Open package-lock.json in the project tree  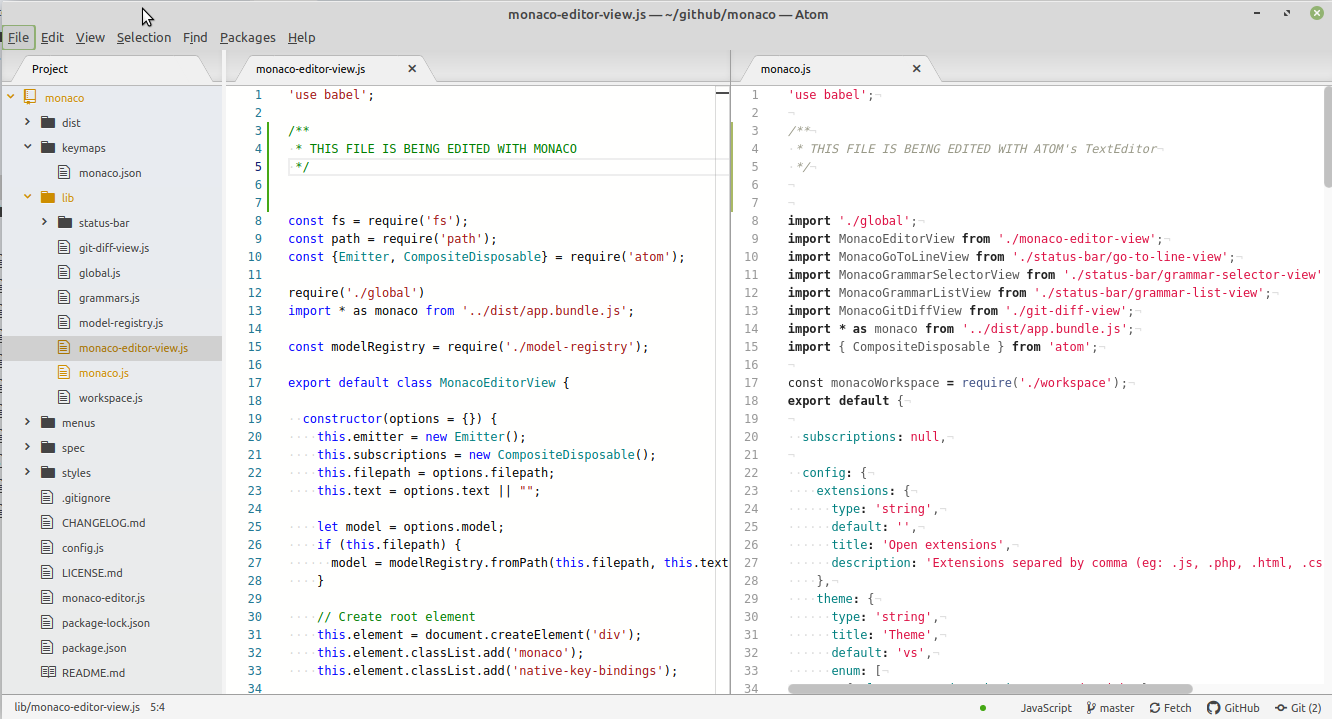pyautogui.click(x=106, y=623)
